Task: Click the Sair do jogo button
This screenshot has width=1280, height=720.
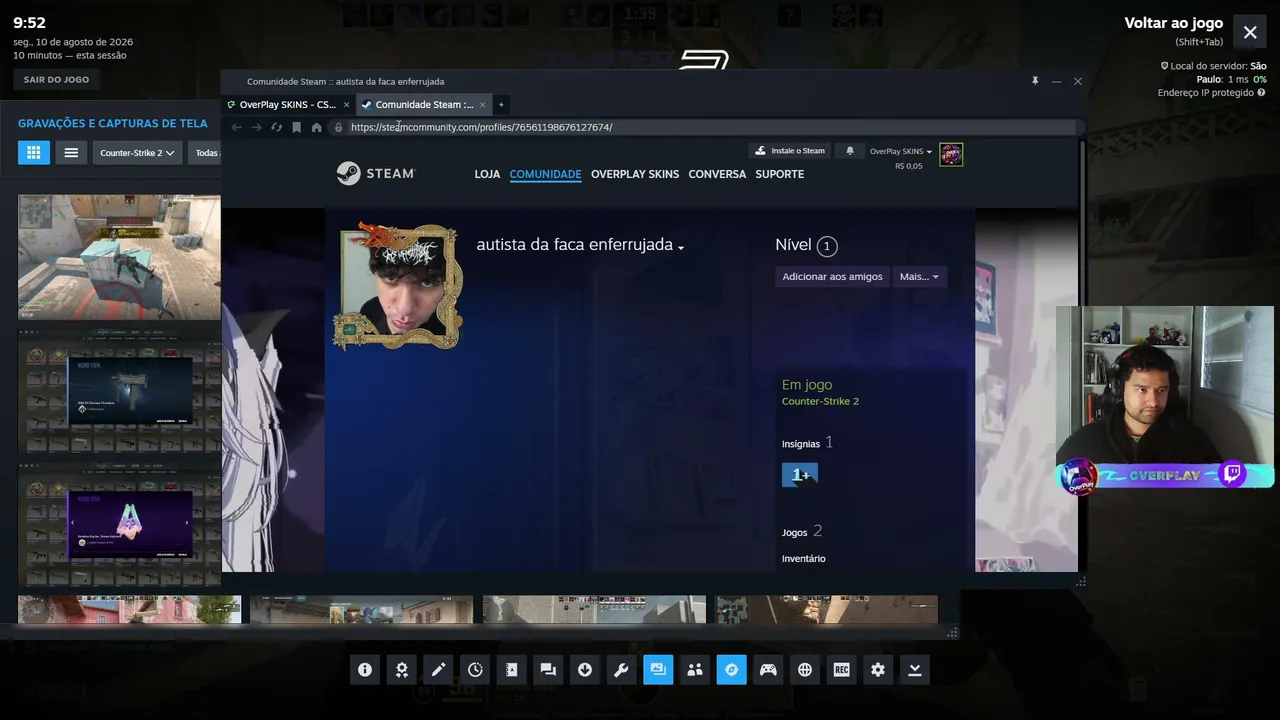Action: coord(57,79)
